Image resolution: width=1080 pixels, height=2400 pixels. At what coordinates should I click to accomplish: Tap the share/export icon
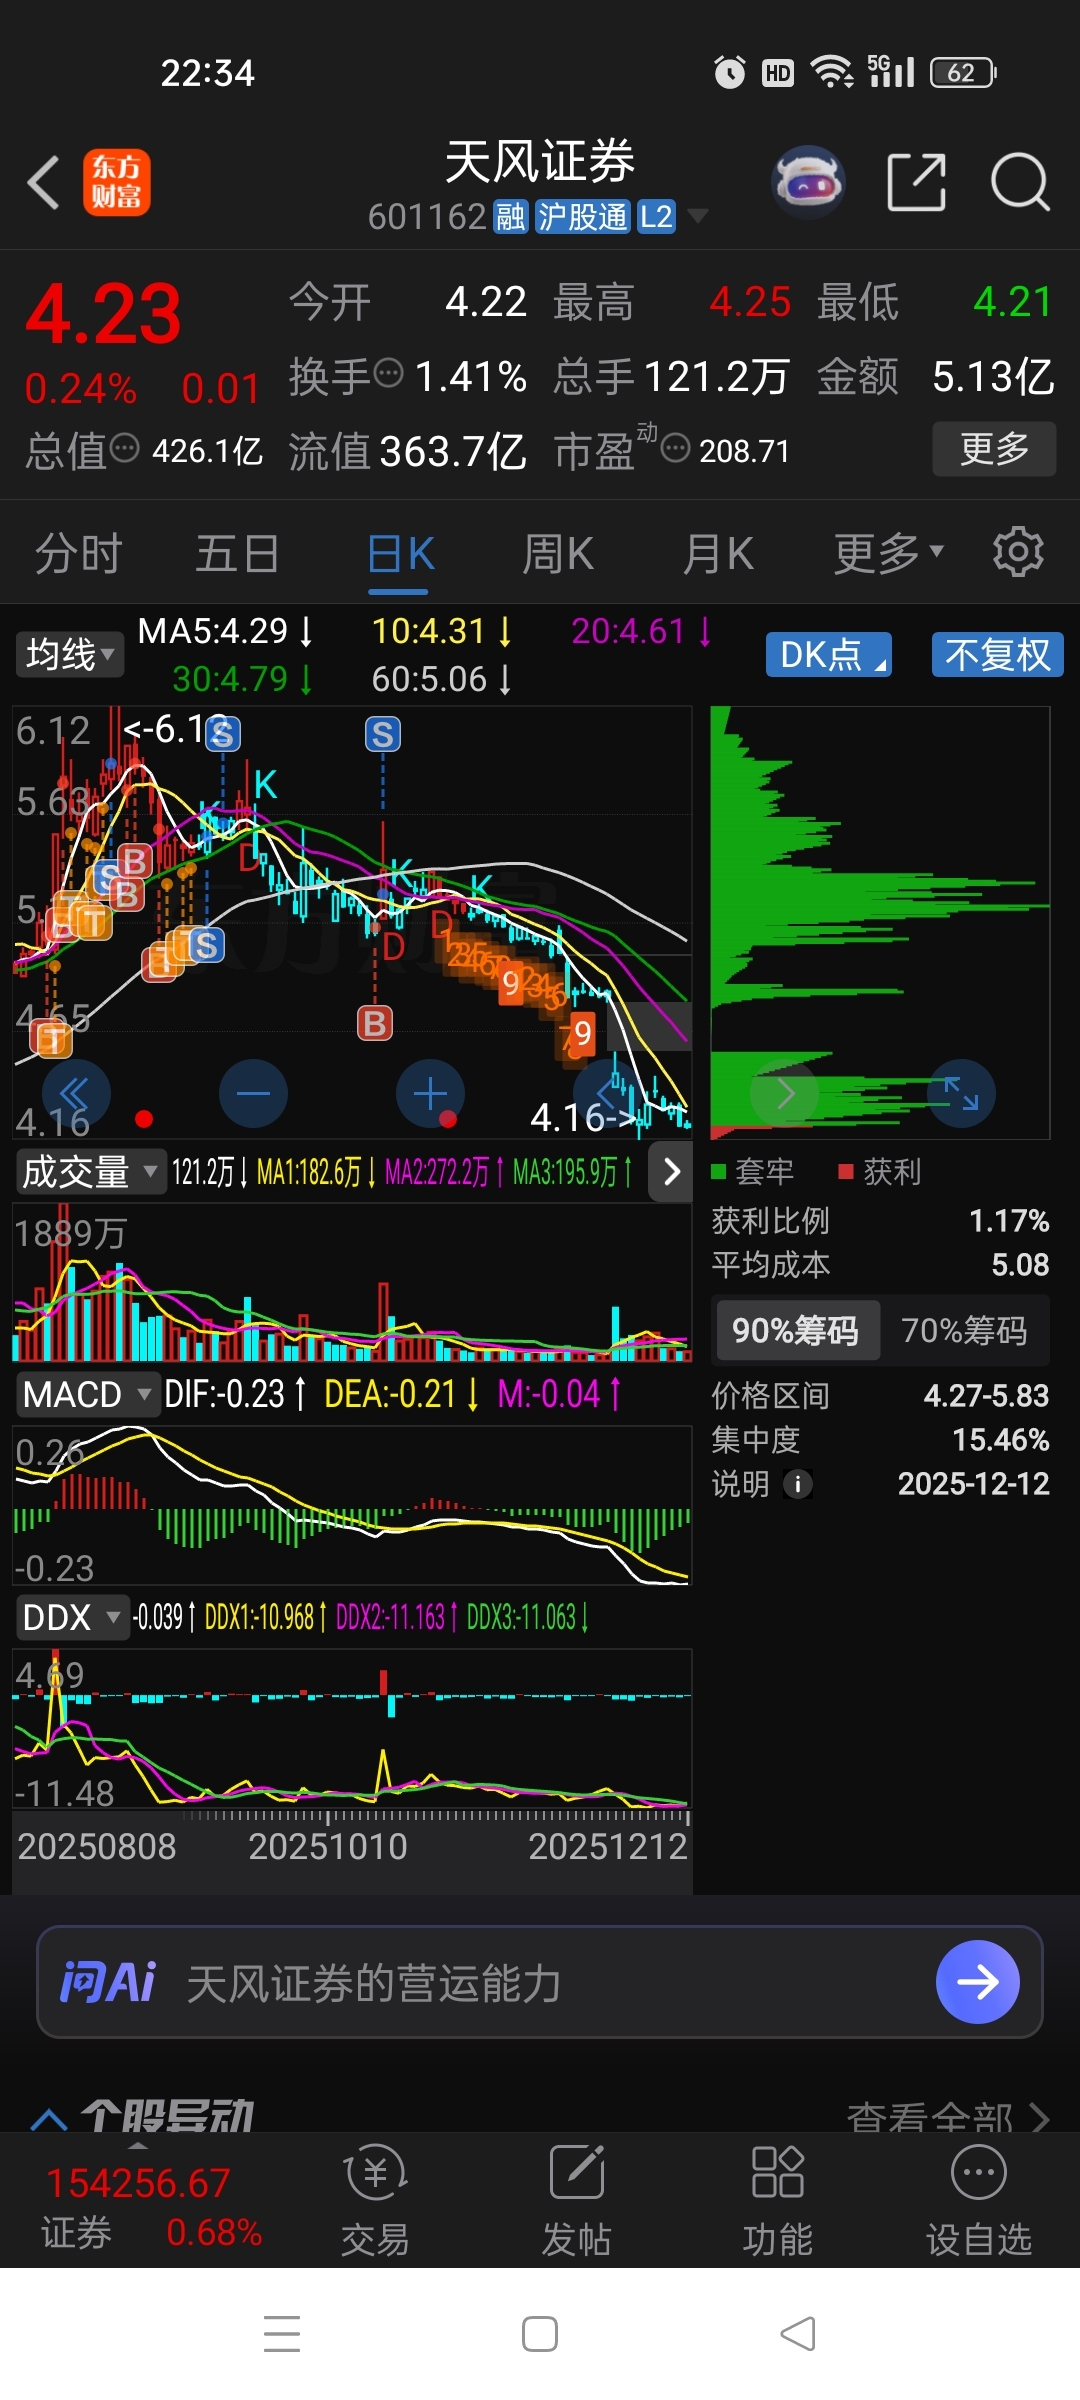[x=916, y=182]
